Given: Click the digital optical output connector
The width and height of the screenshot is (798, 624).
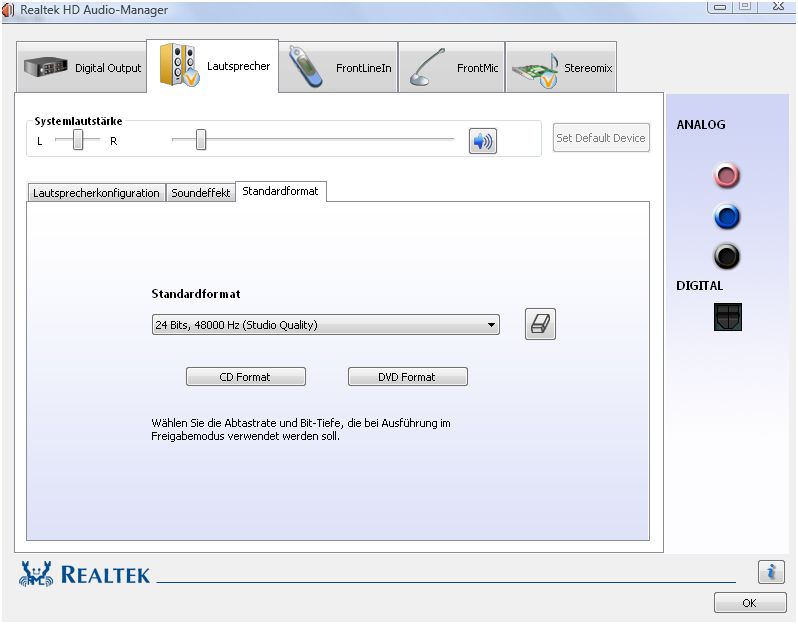Looking at the screenshot, I should coord(728,317).
